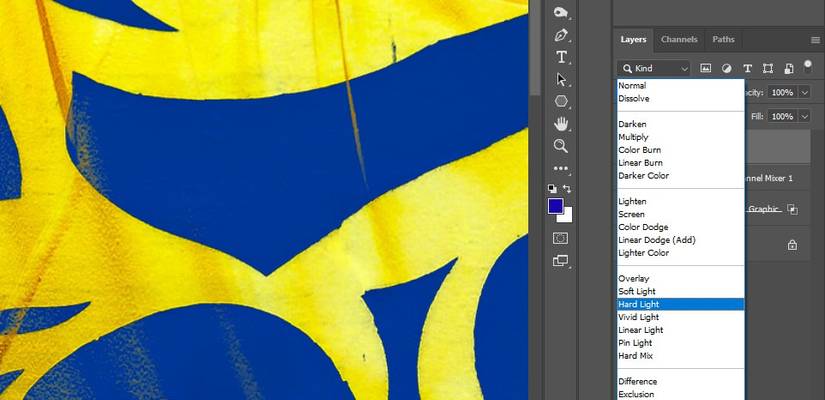Choose Vivid Light blend mode
Viewport: 825px width, 400px height.
pyautogui.click(x=681, y=317)
